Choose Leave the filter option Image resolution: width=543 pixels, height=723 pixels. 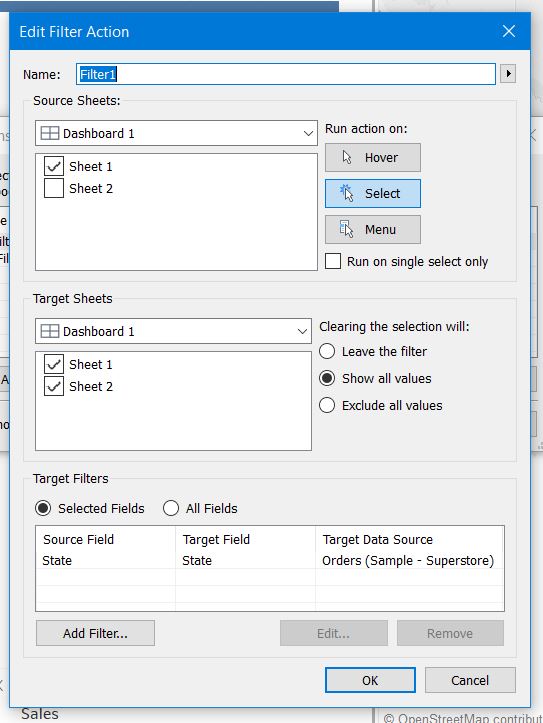327,351
